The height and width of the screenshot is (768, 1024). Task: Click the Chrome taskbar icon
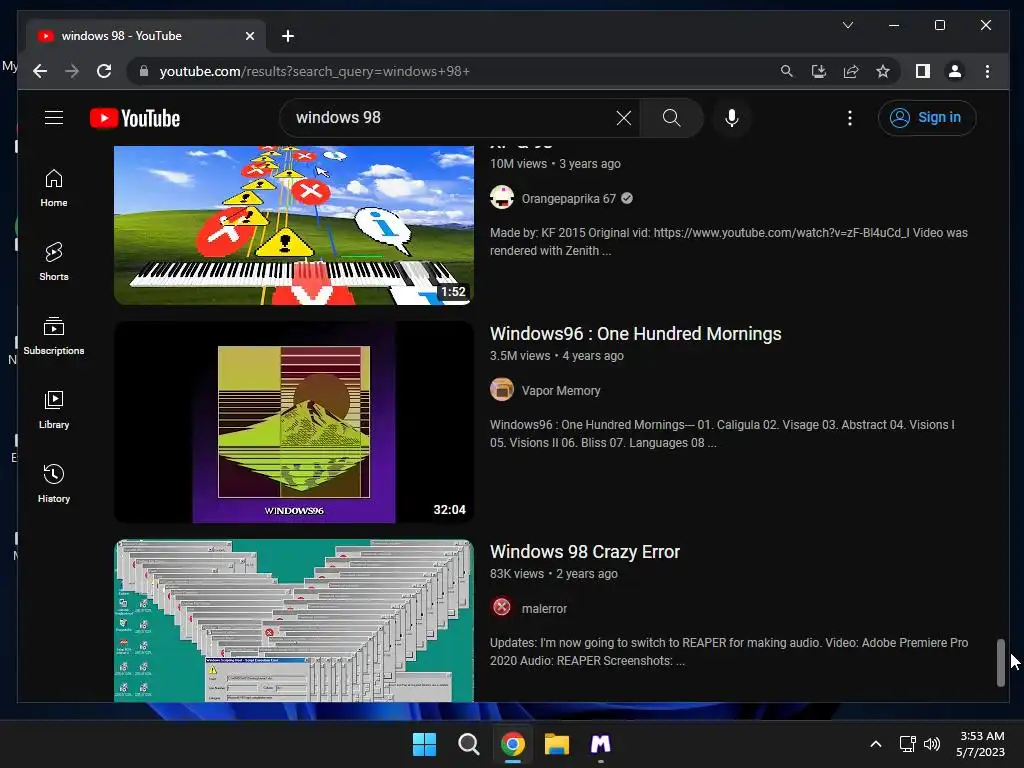tap(513, 744)
